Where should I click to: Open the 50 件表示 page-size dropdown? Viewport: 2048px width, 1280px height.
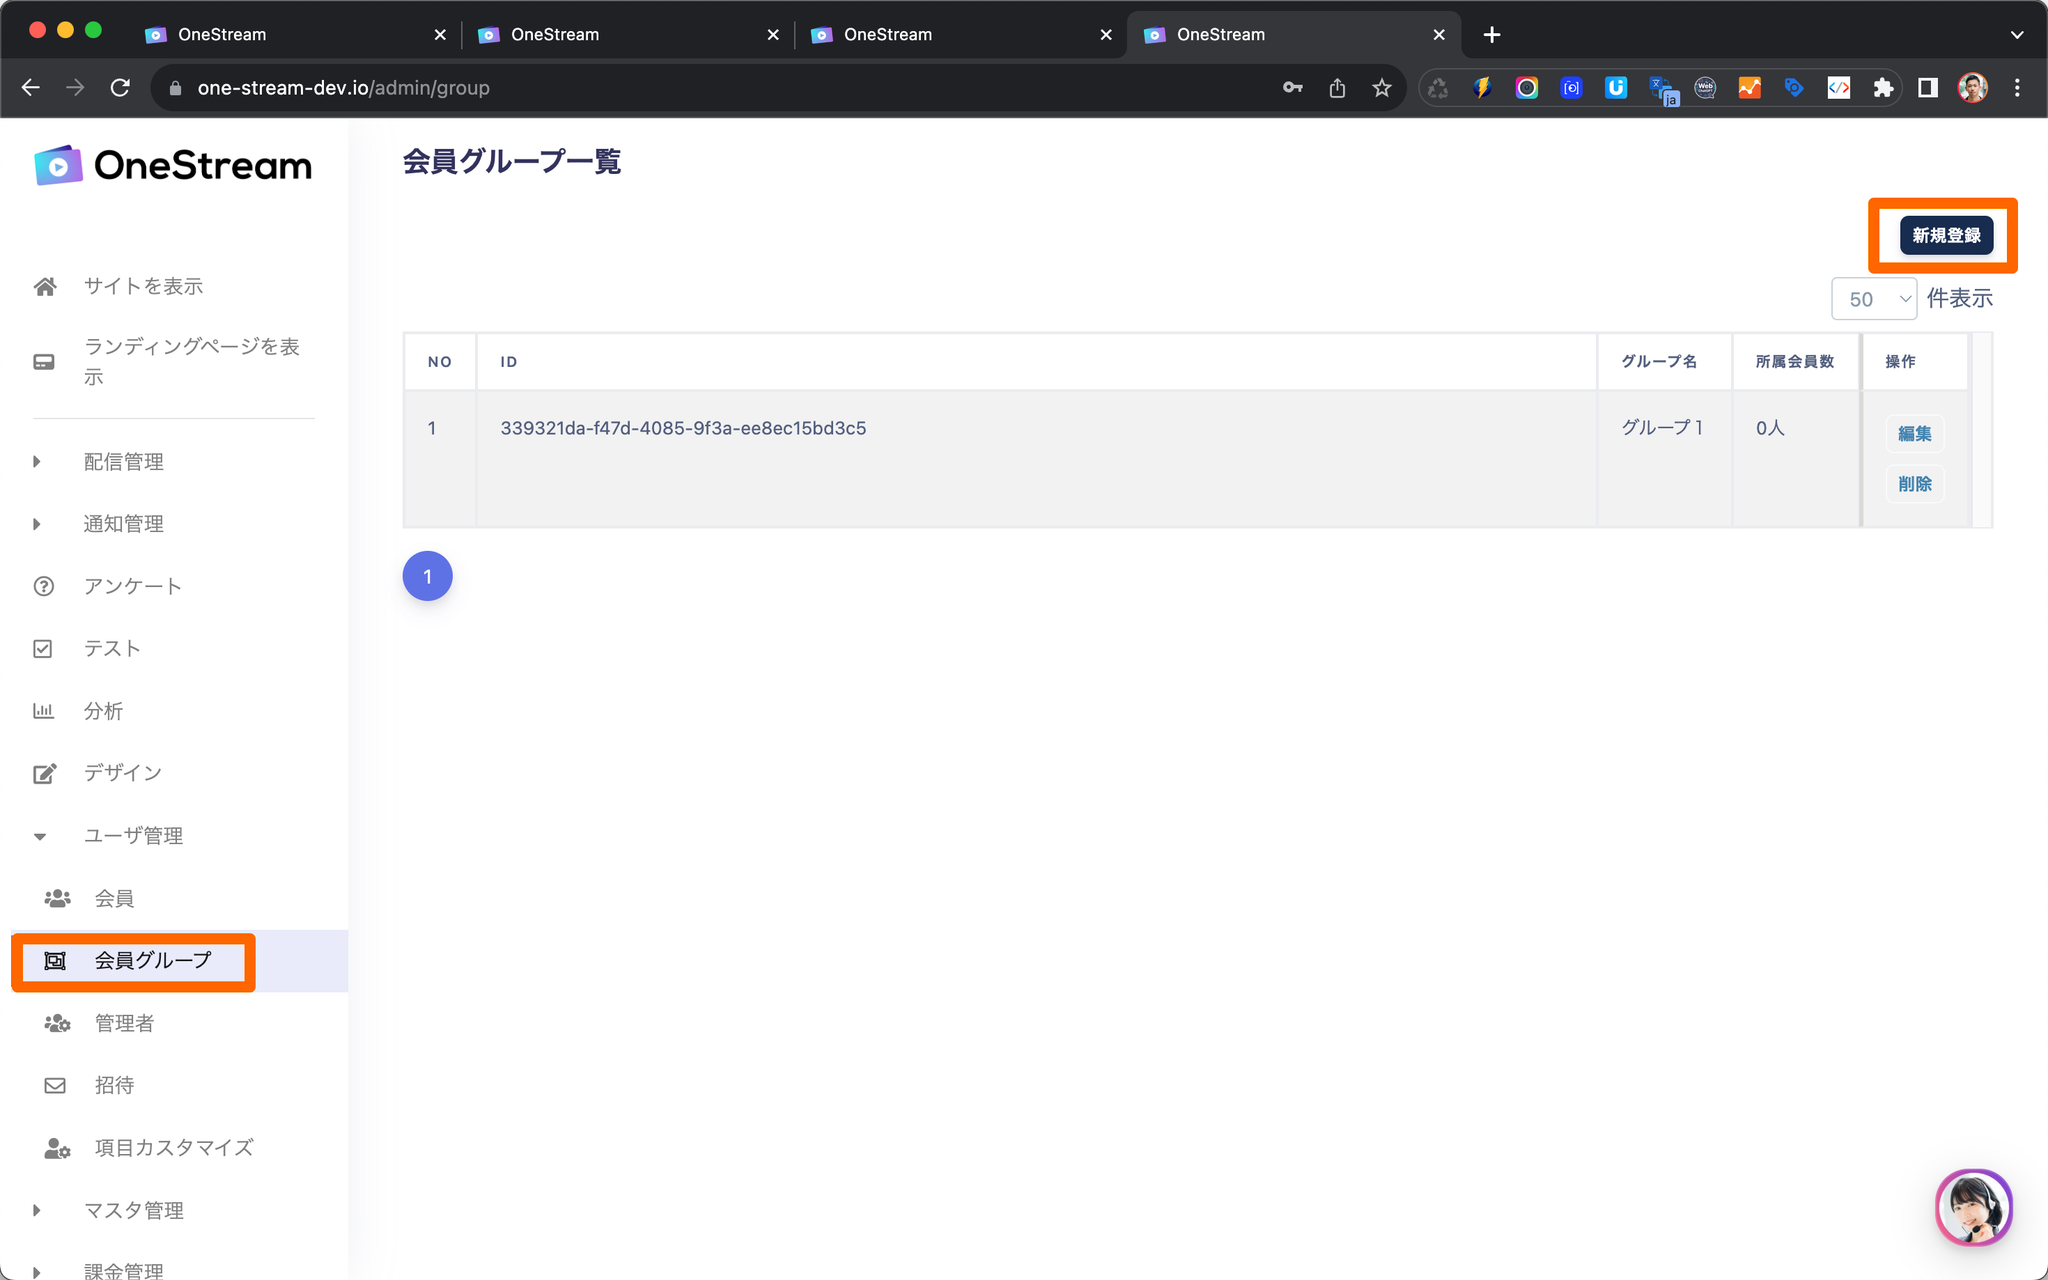click(1872, 299)
